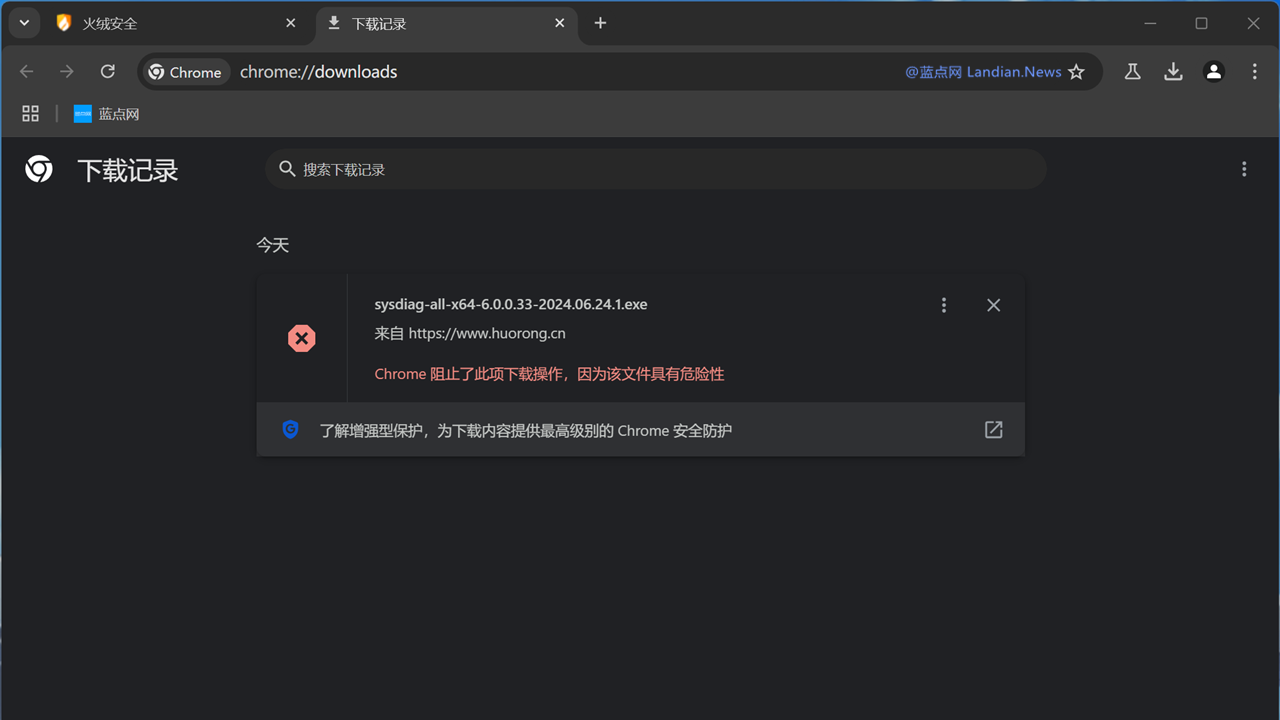Select the 下载记录 tab
This screenshot has width=1280, height=720.
coord(447,23)
